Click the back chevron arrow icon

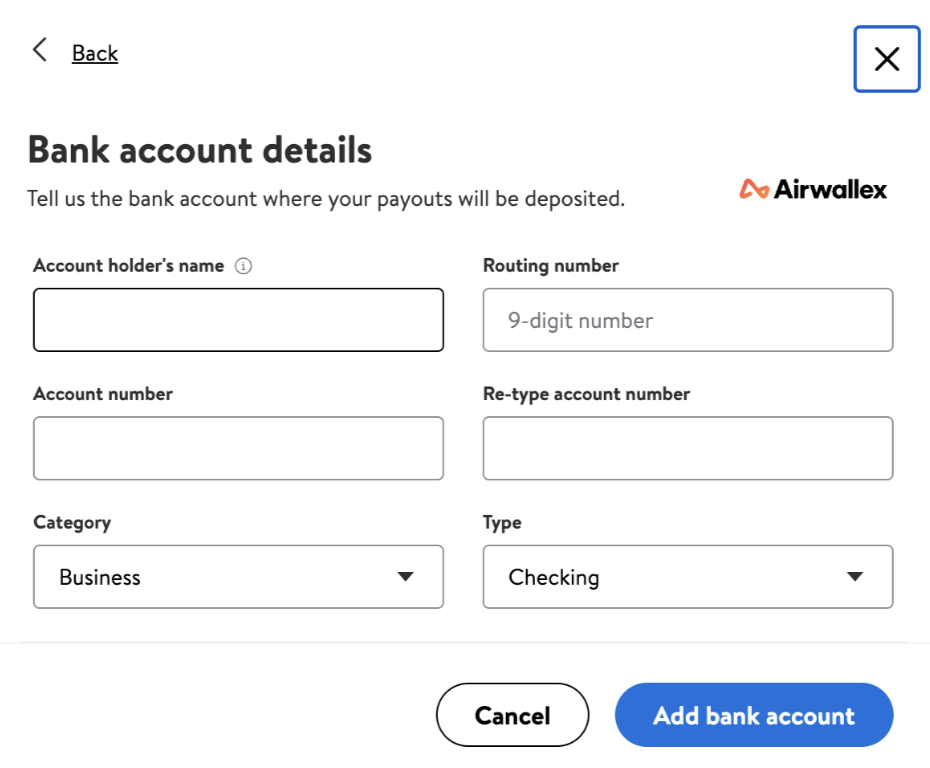[x=40, y=51]
